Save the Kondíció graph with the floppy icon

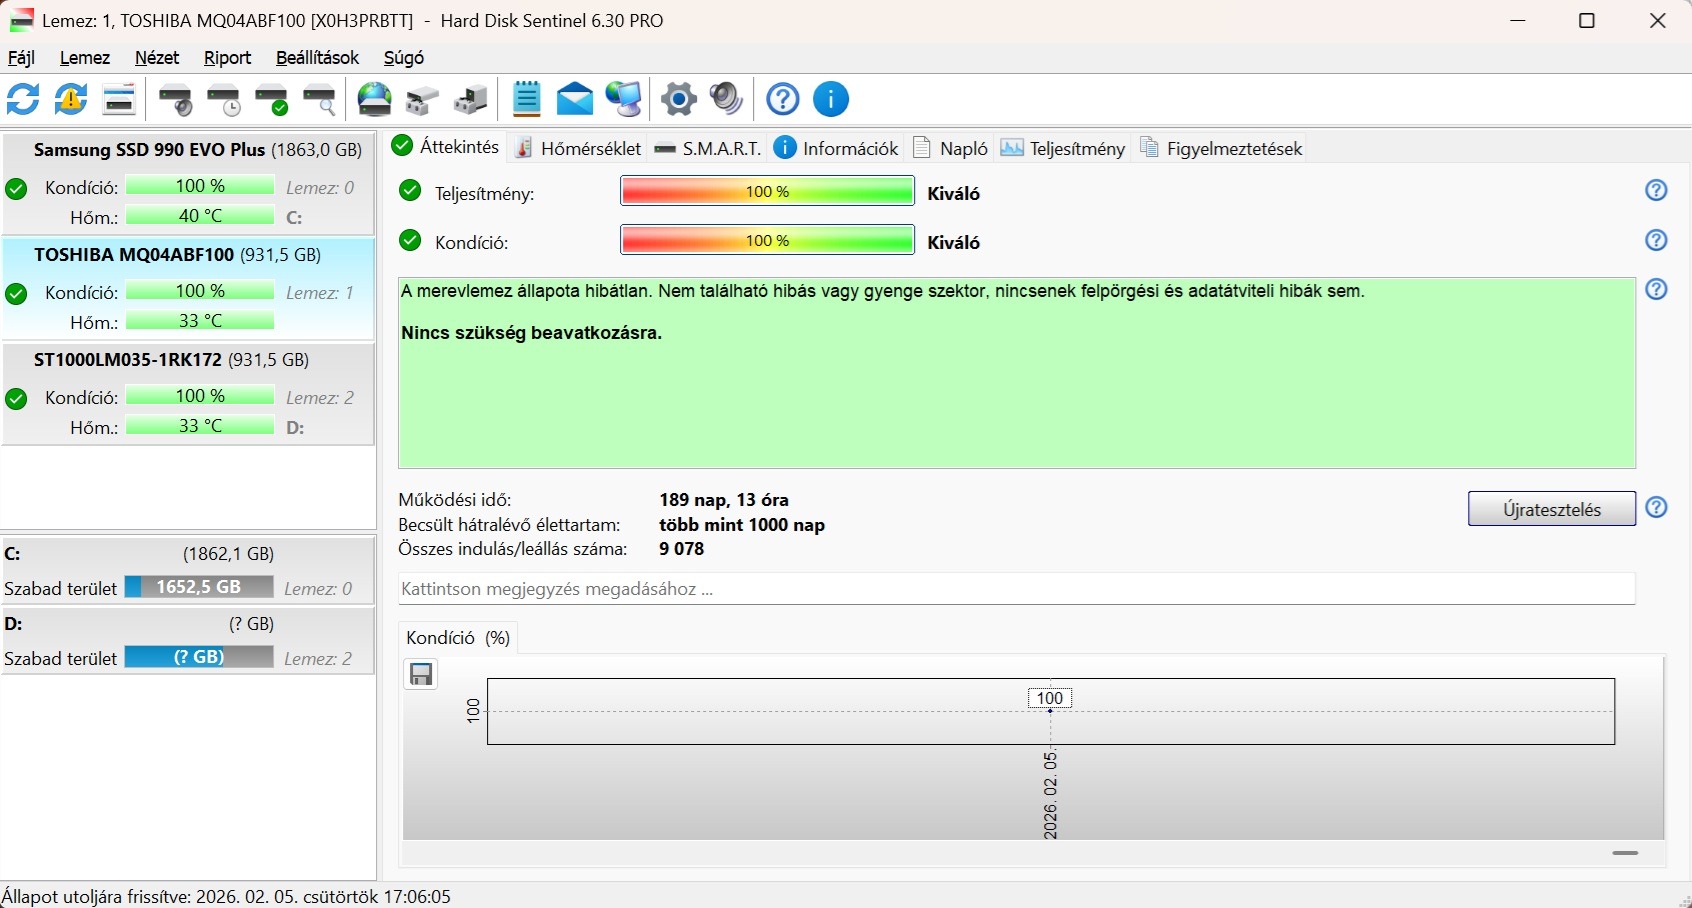421,674
